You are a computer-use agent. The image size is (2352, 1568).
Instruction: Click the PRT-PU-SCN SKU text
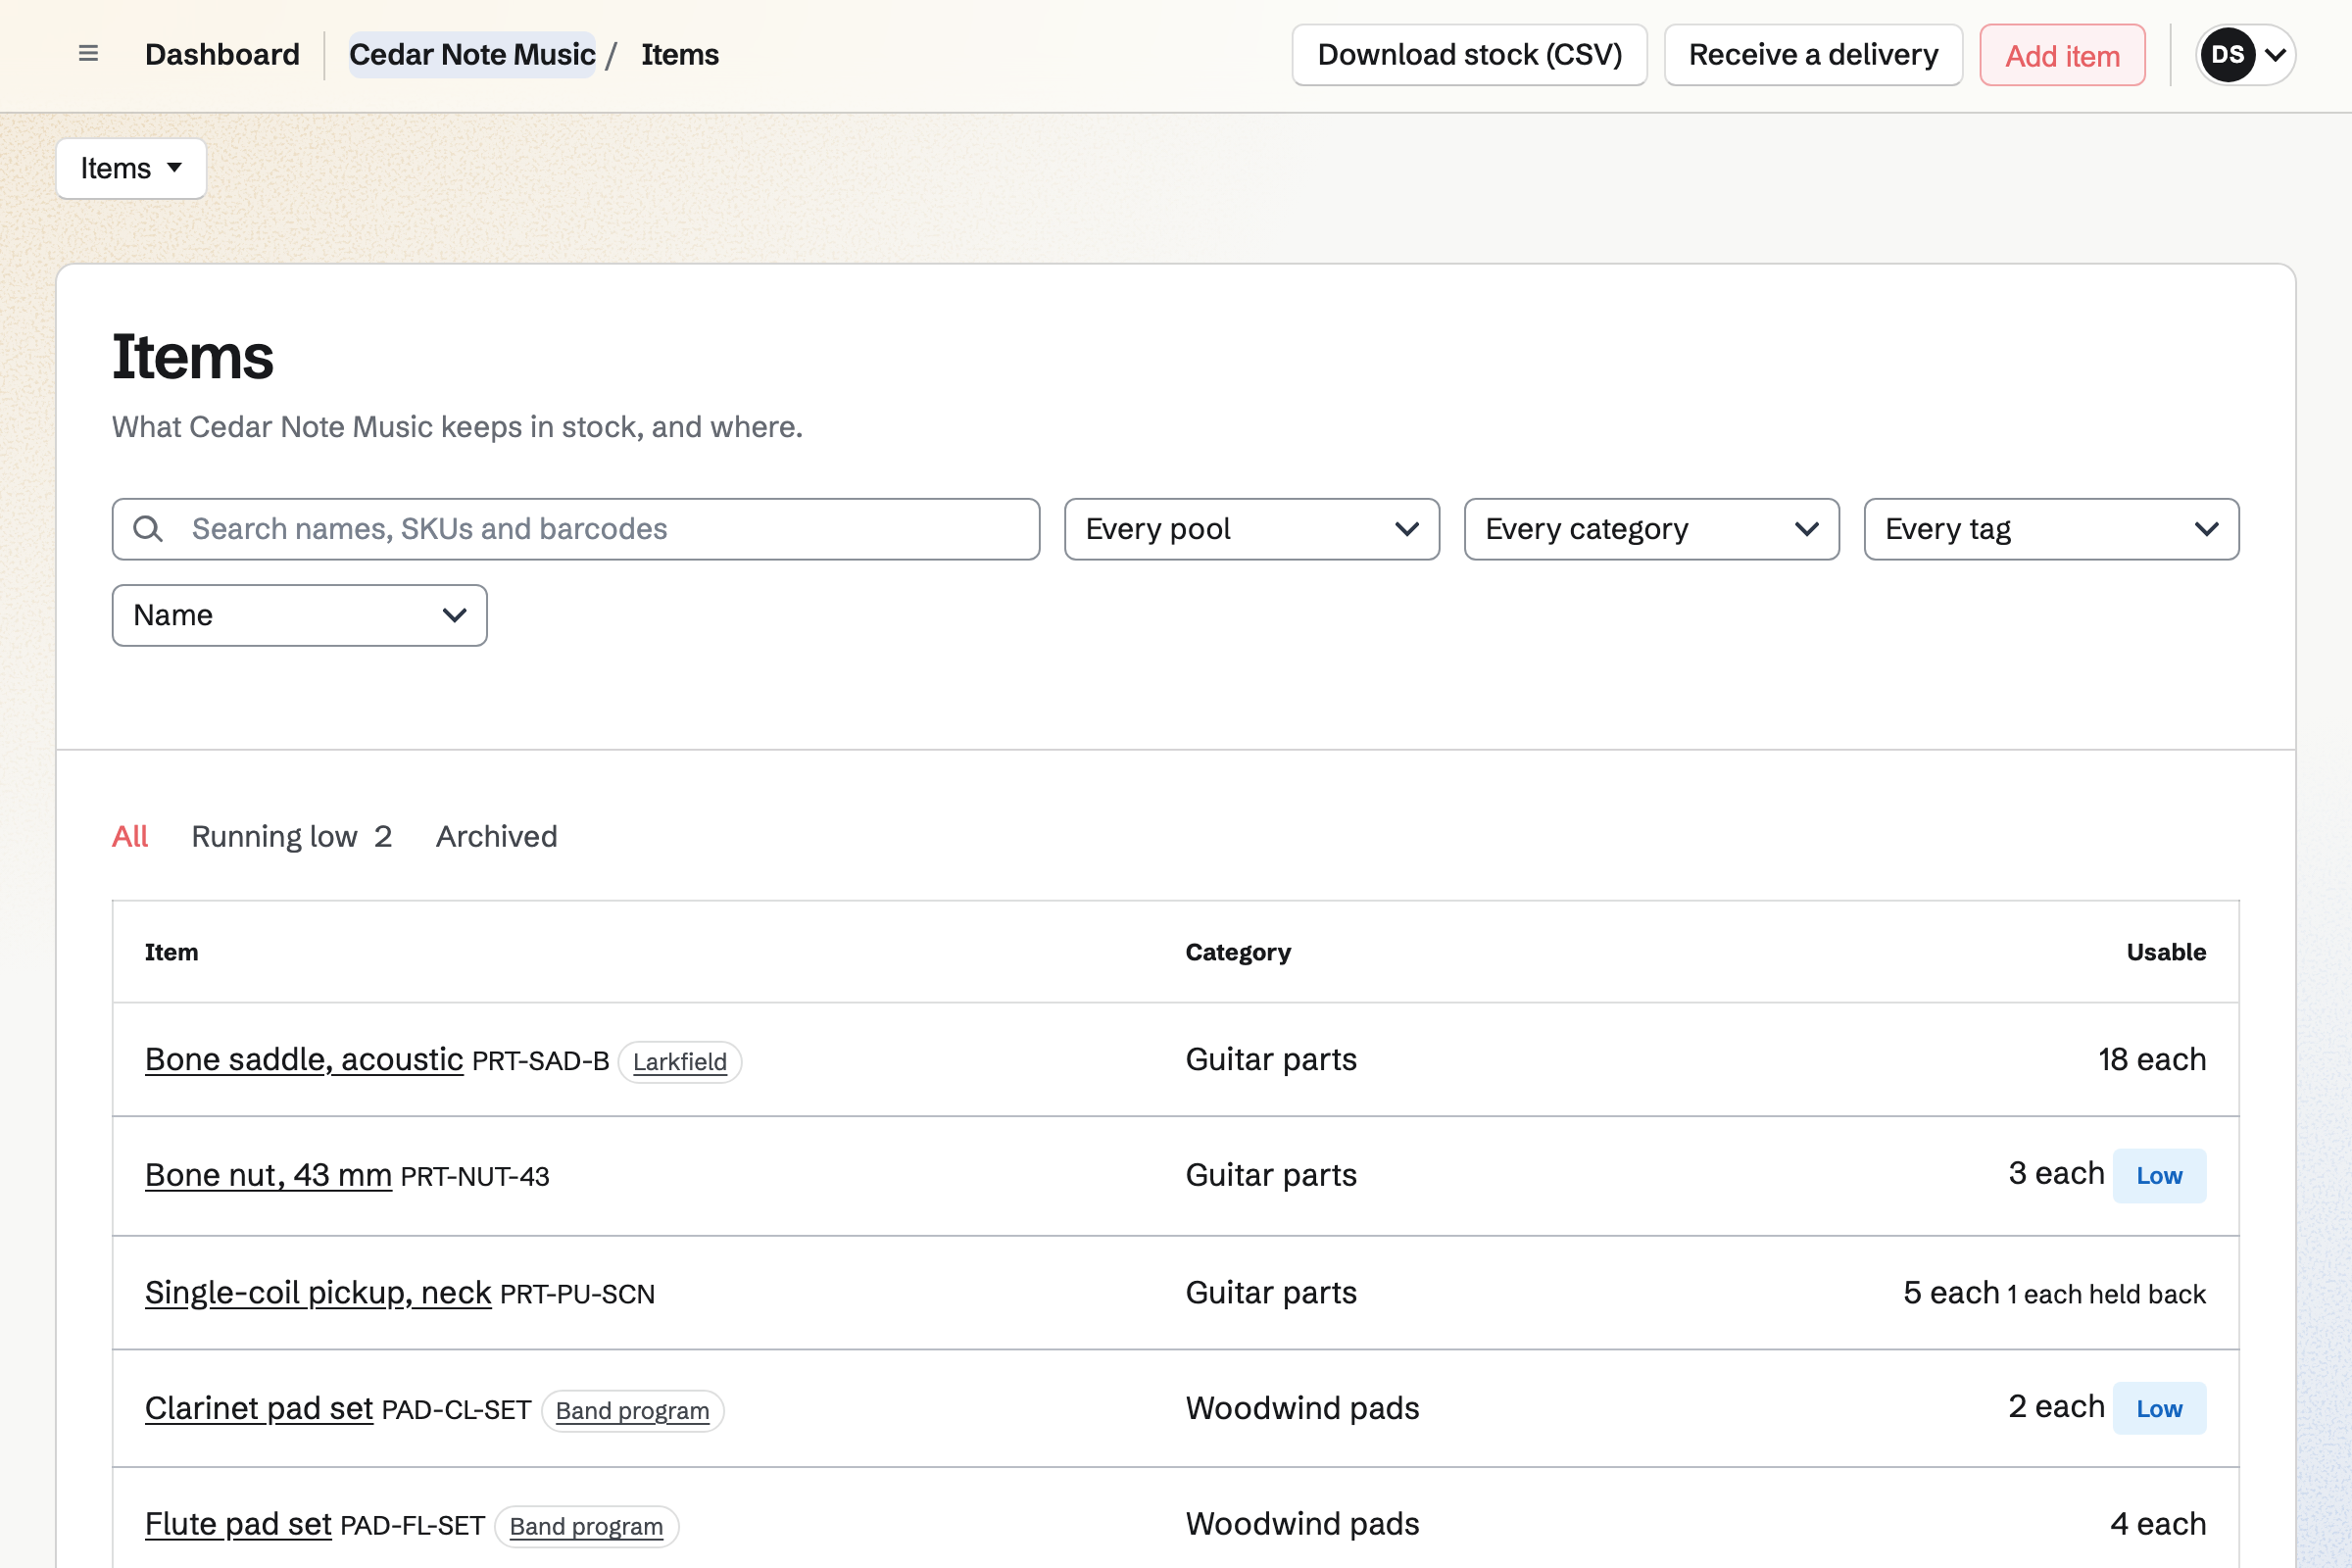point(577,1294)
